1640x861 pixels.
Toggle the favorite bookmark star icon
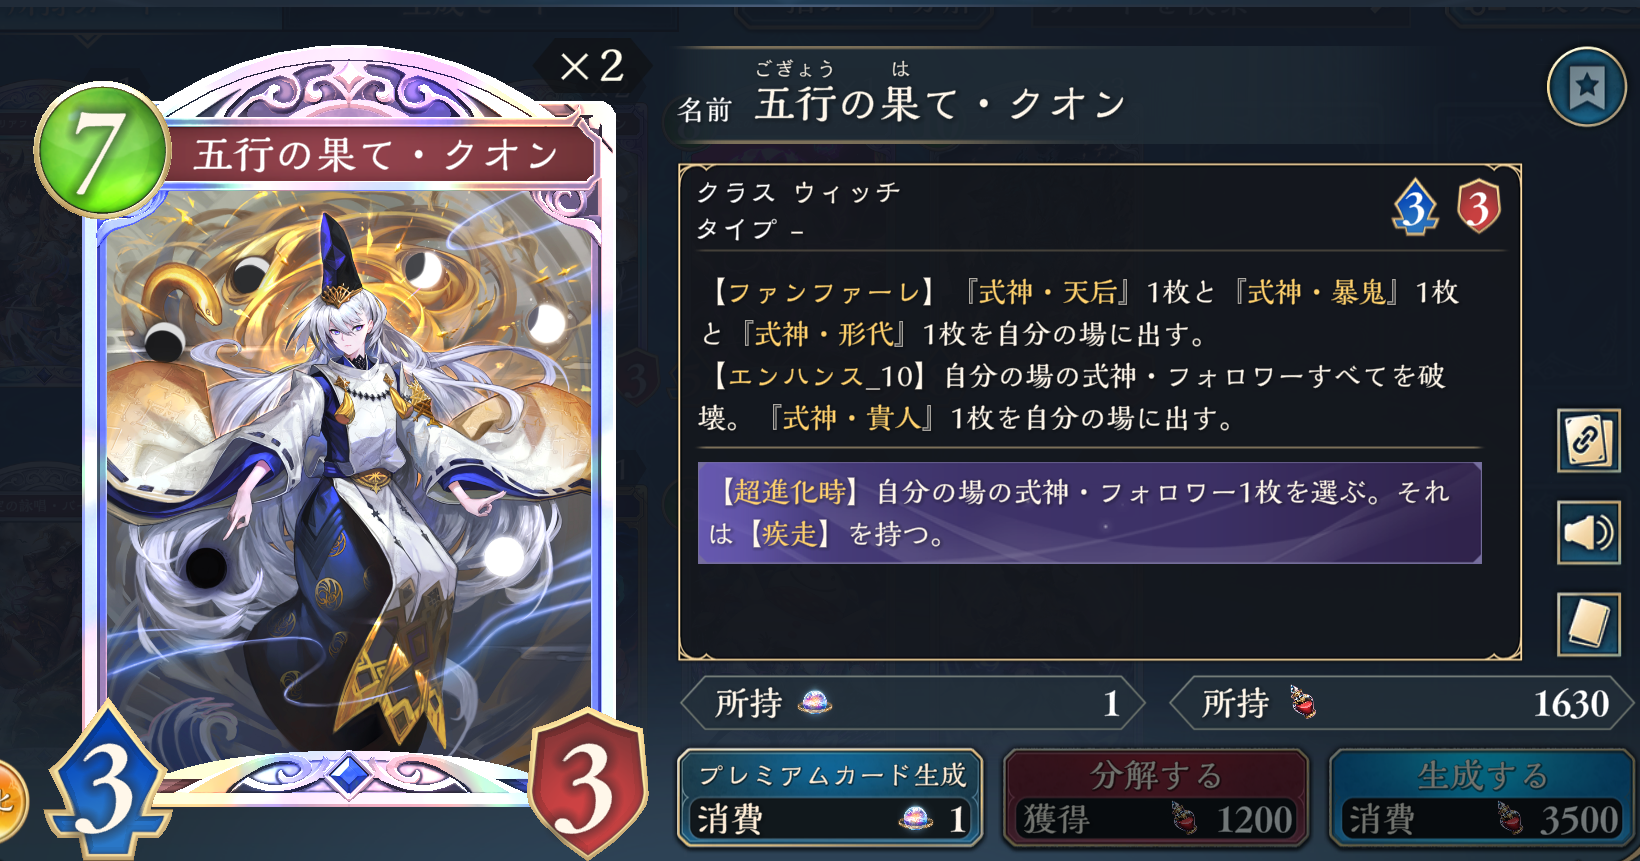point(1586,87)
